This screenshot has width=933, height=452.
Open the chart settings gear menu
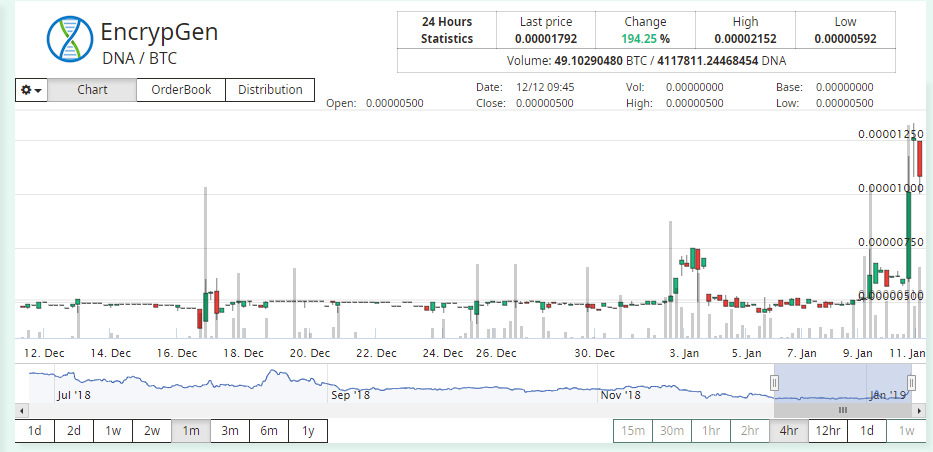coord(31,90)
